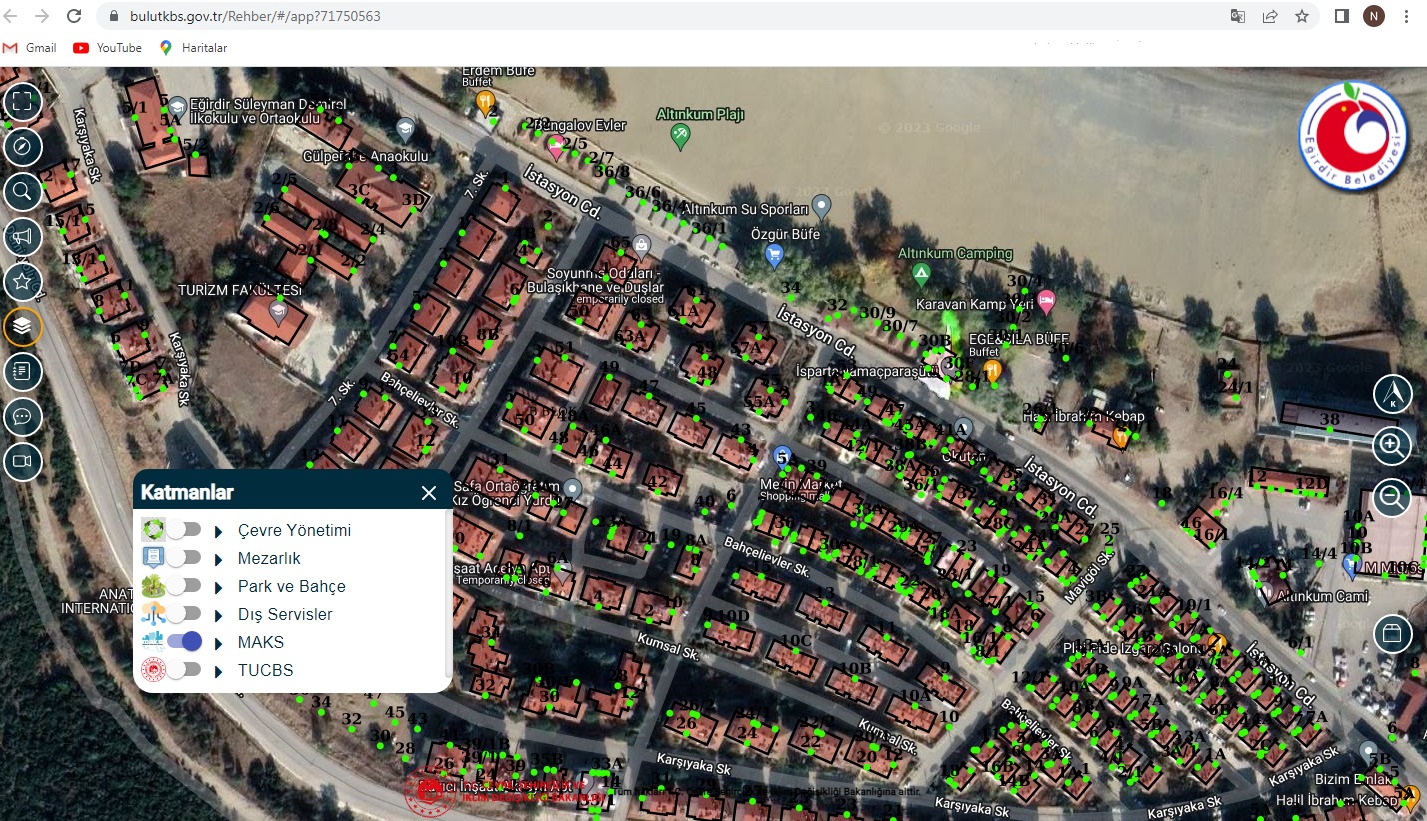Image resolution: width=1427 pixels, height=821 pixels.
Task: Click the Dış Servisler layer icon
Action: (x=153, y=614)
